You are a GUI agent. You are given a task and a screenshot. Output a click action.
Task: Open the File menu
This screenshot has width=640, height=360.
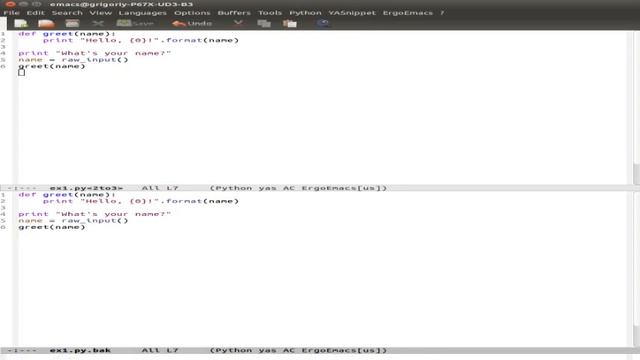click(11, 13)
